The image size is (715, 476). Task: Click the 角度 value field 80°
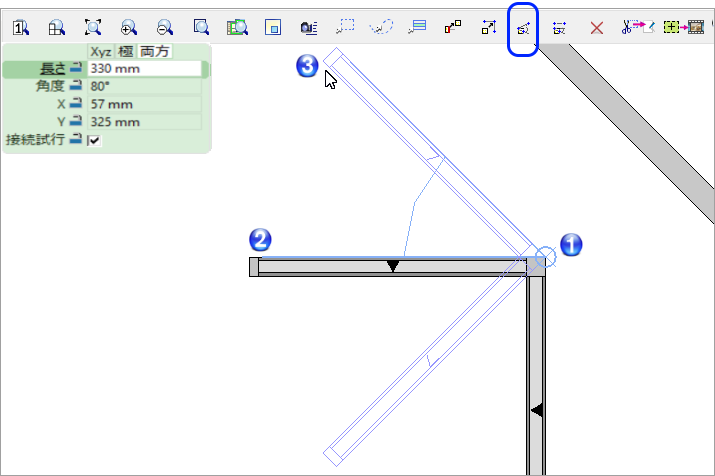[x=144, y=86]
